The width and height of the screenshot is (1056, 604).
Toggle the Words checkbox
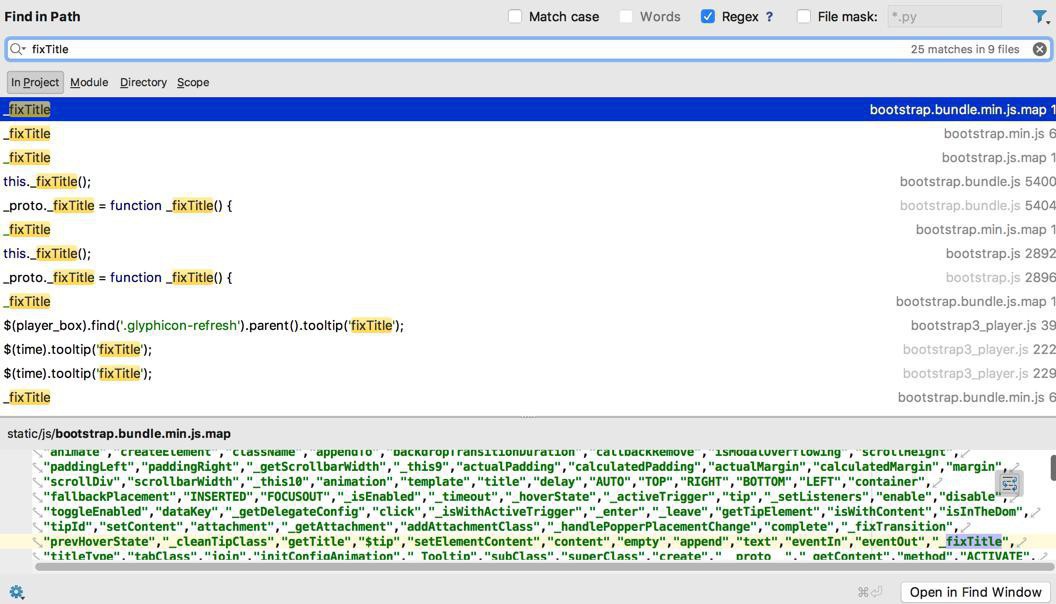(626, 17)
